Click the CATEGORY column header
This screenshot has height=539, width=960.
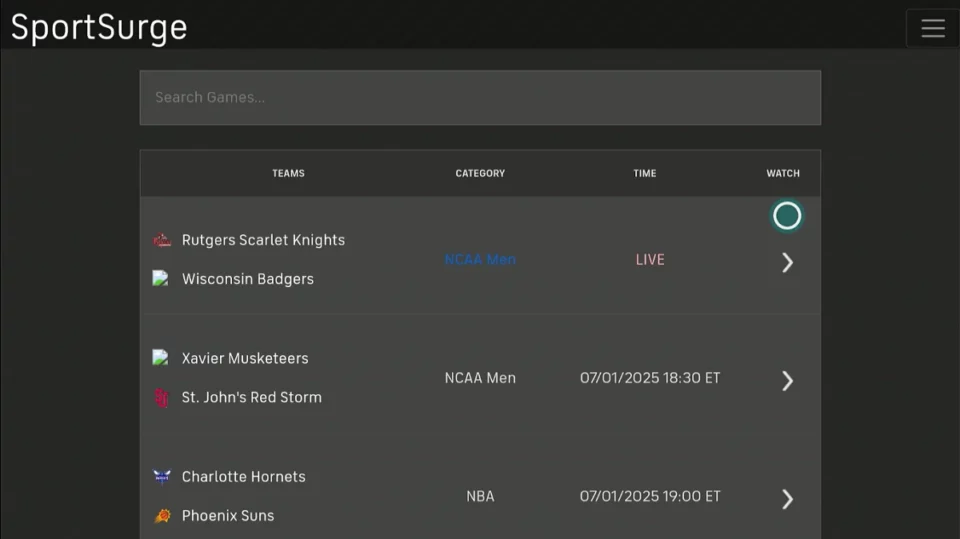480,173
